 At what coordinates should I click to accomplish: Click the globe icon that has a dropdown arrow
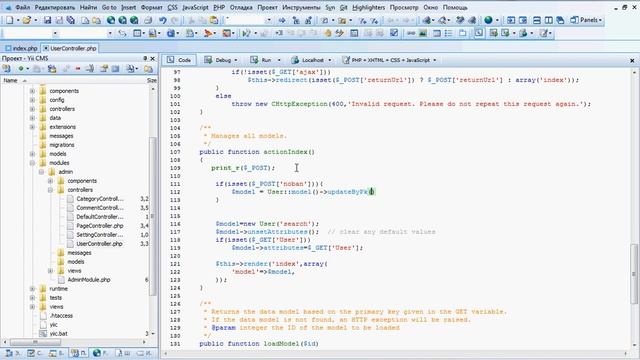click(488, 20)
